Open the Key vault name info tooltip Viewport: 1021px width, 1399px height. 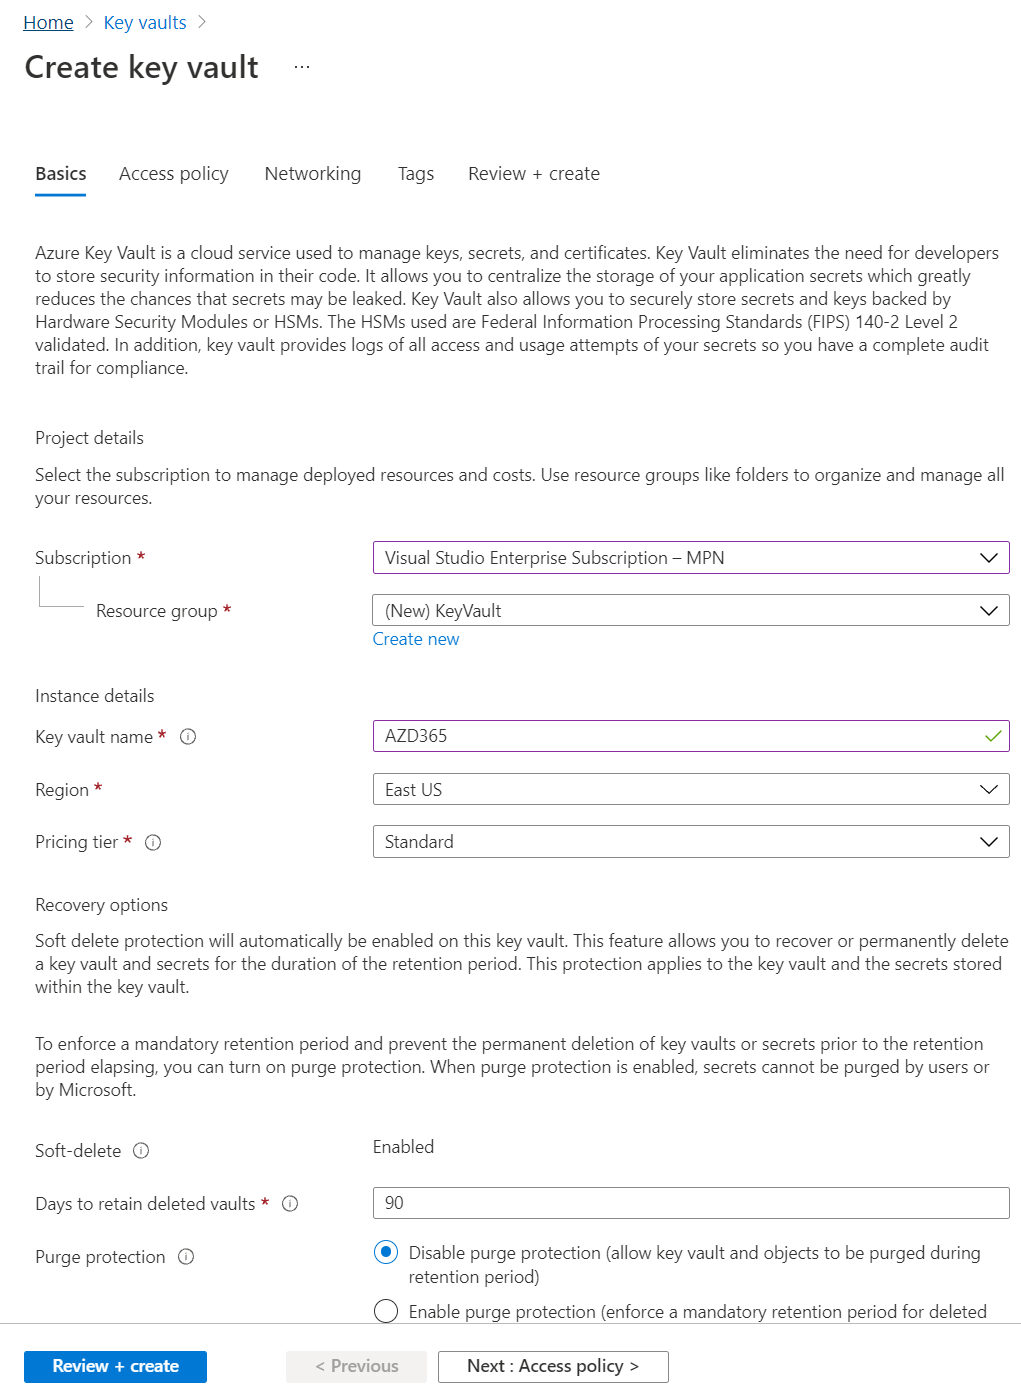[x=188, y=737]
